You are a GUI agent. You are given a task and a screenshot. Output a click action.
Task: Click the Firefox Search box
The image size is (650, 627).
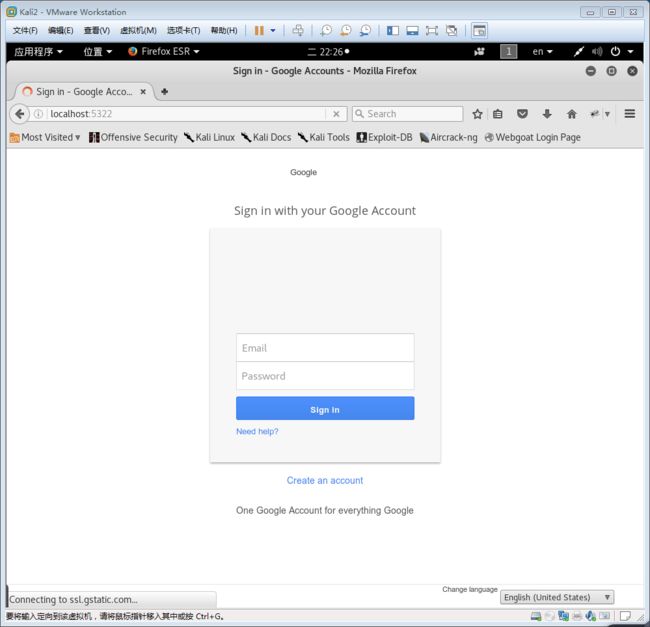407,114
